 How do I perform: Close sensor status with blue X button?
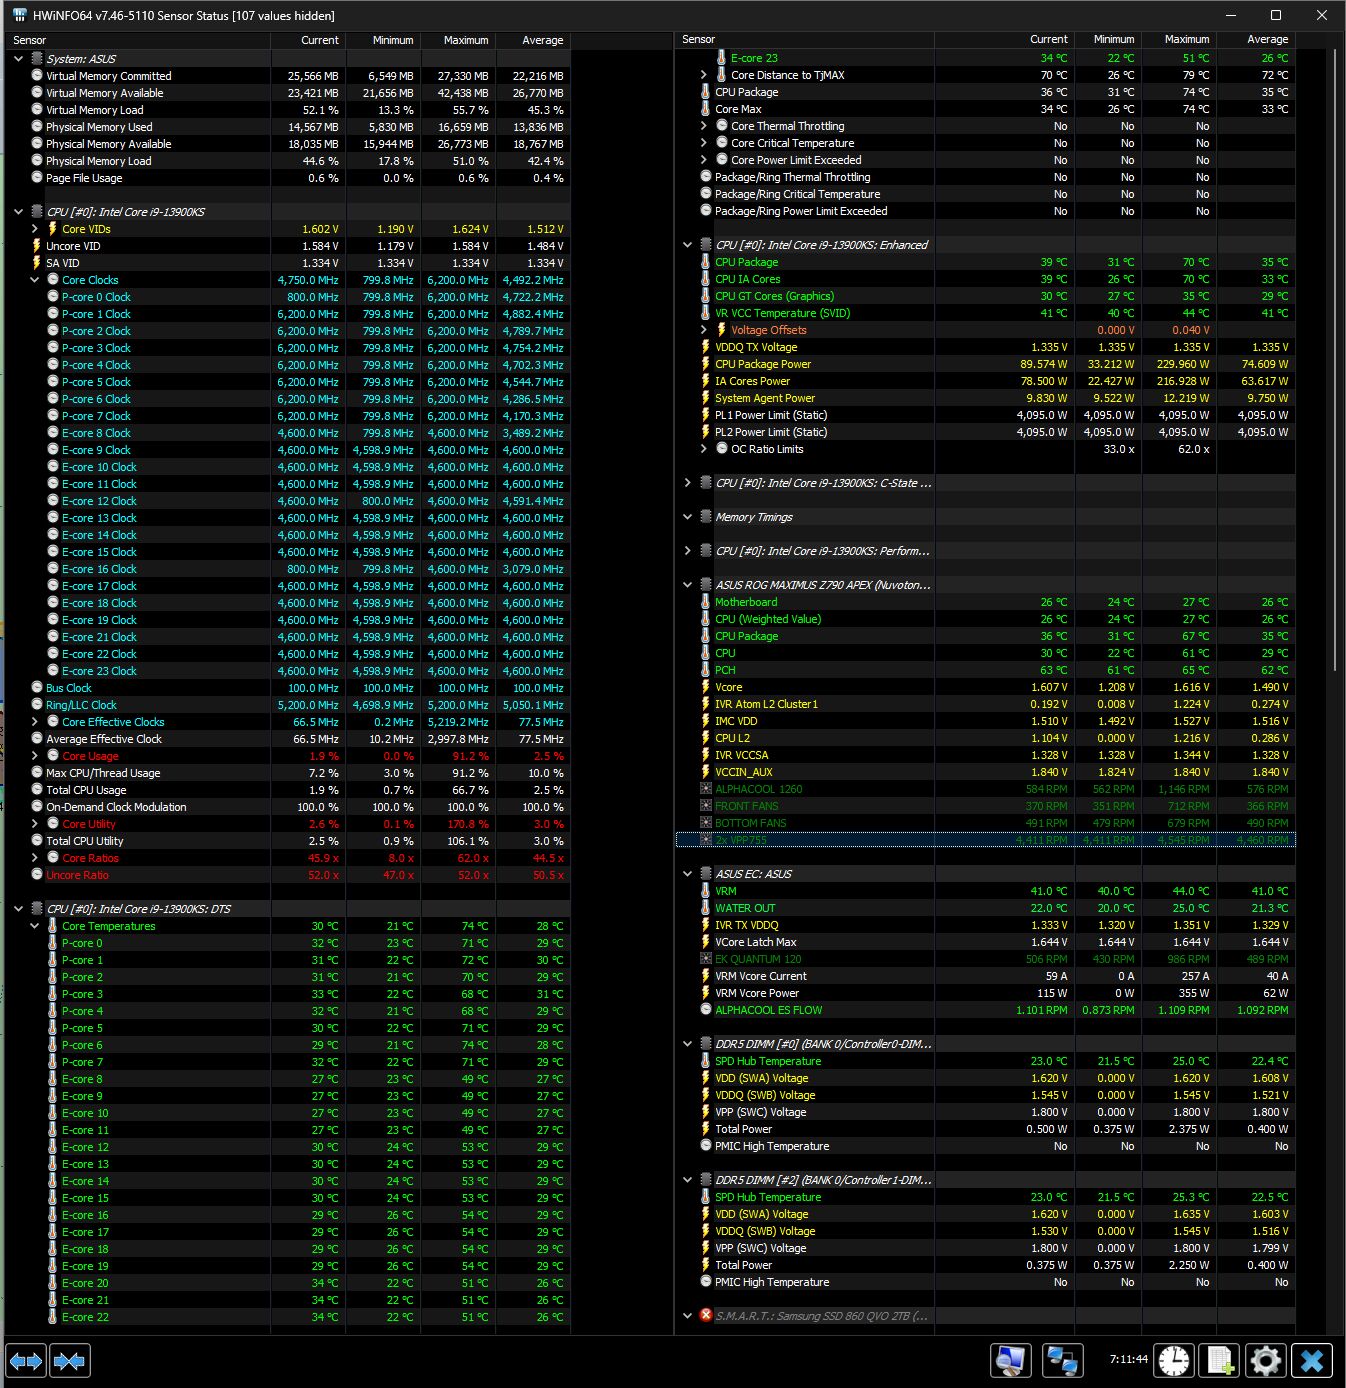pos(1312,1360)
